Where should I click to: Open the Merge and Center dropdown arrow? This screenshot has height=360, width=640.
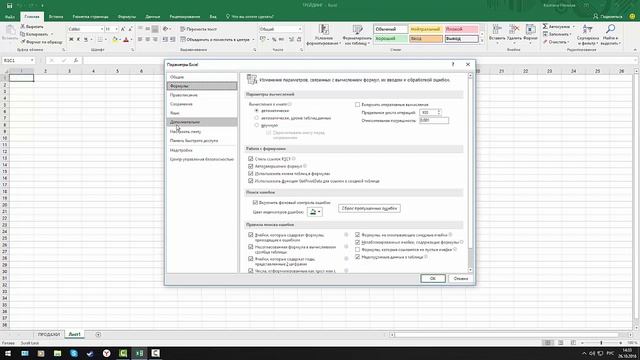(253, 40)
